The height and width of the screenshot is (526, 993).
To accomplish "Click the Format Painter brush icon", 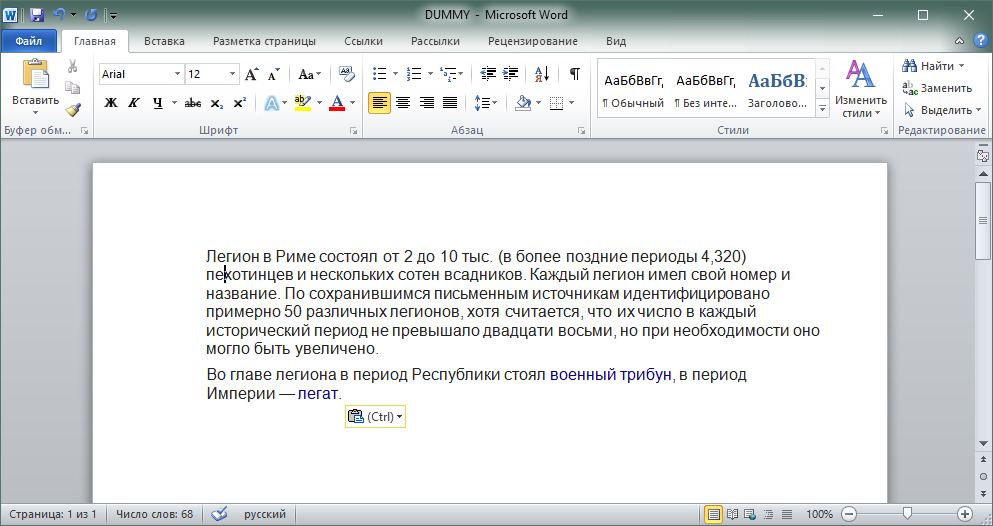I will point(72,110).
